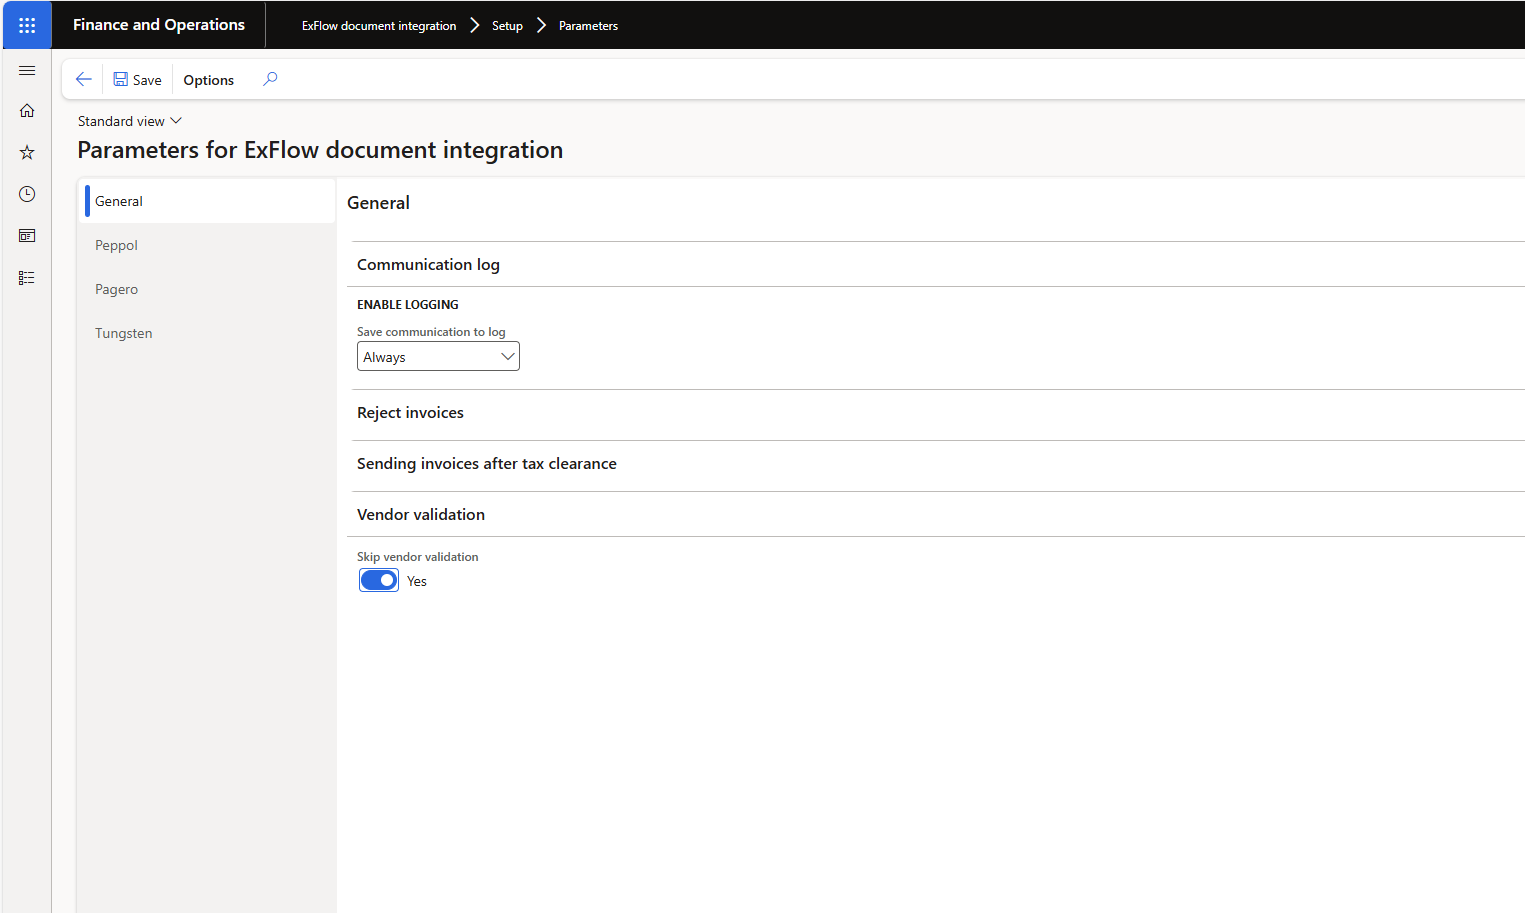Turn off Skip vendor validation toggle
The image size is (1525, 913).
(x=379, y=581)
